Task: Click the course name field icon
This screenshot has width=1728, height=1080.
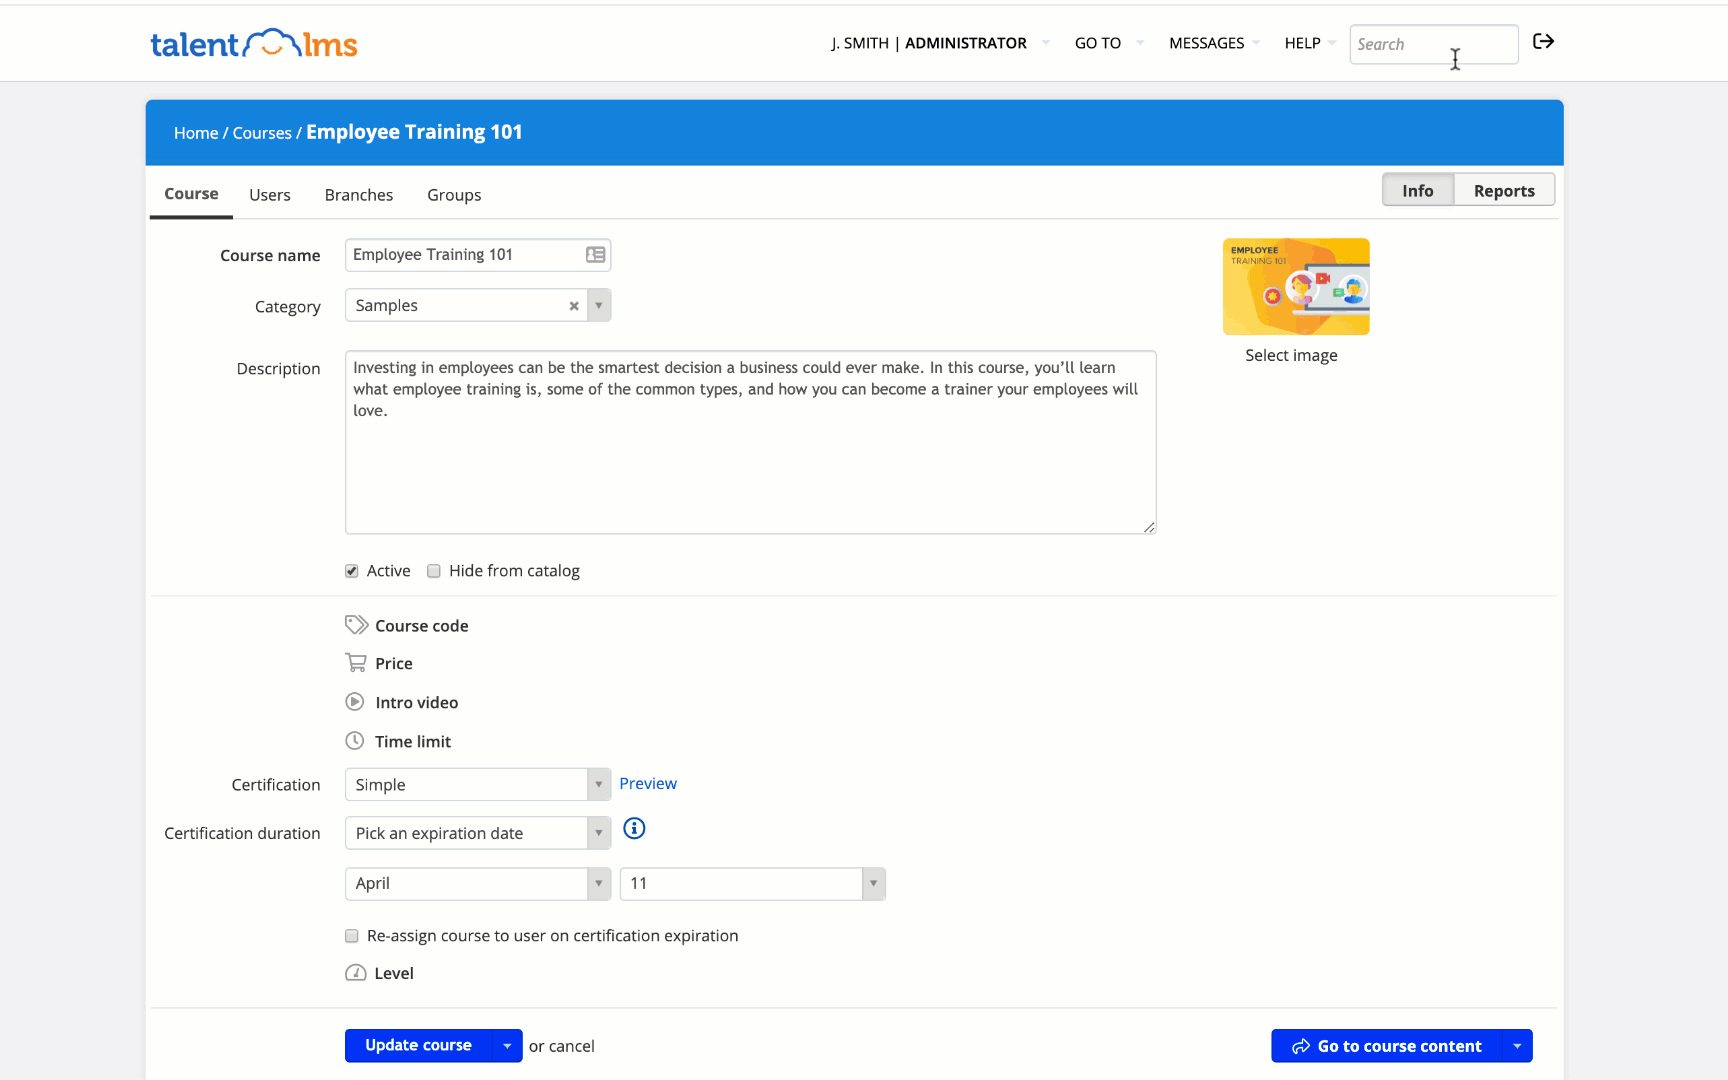Action: 595,255
